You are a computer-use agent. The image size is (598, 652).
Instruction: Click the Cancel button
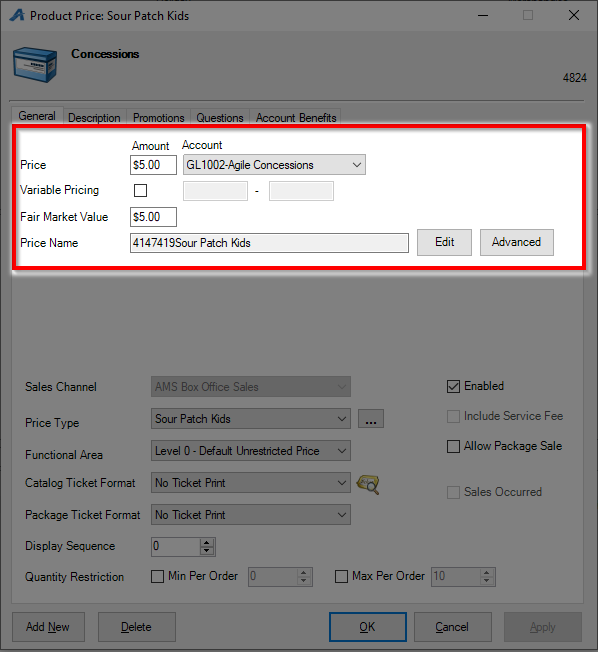pyautogui.click(x=452, y=627)
